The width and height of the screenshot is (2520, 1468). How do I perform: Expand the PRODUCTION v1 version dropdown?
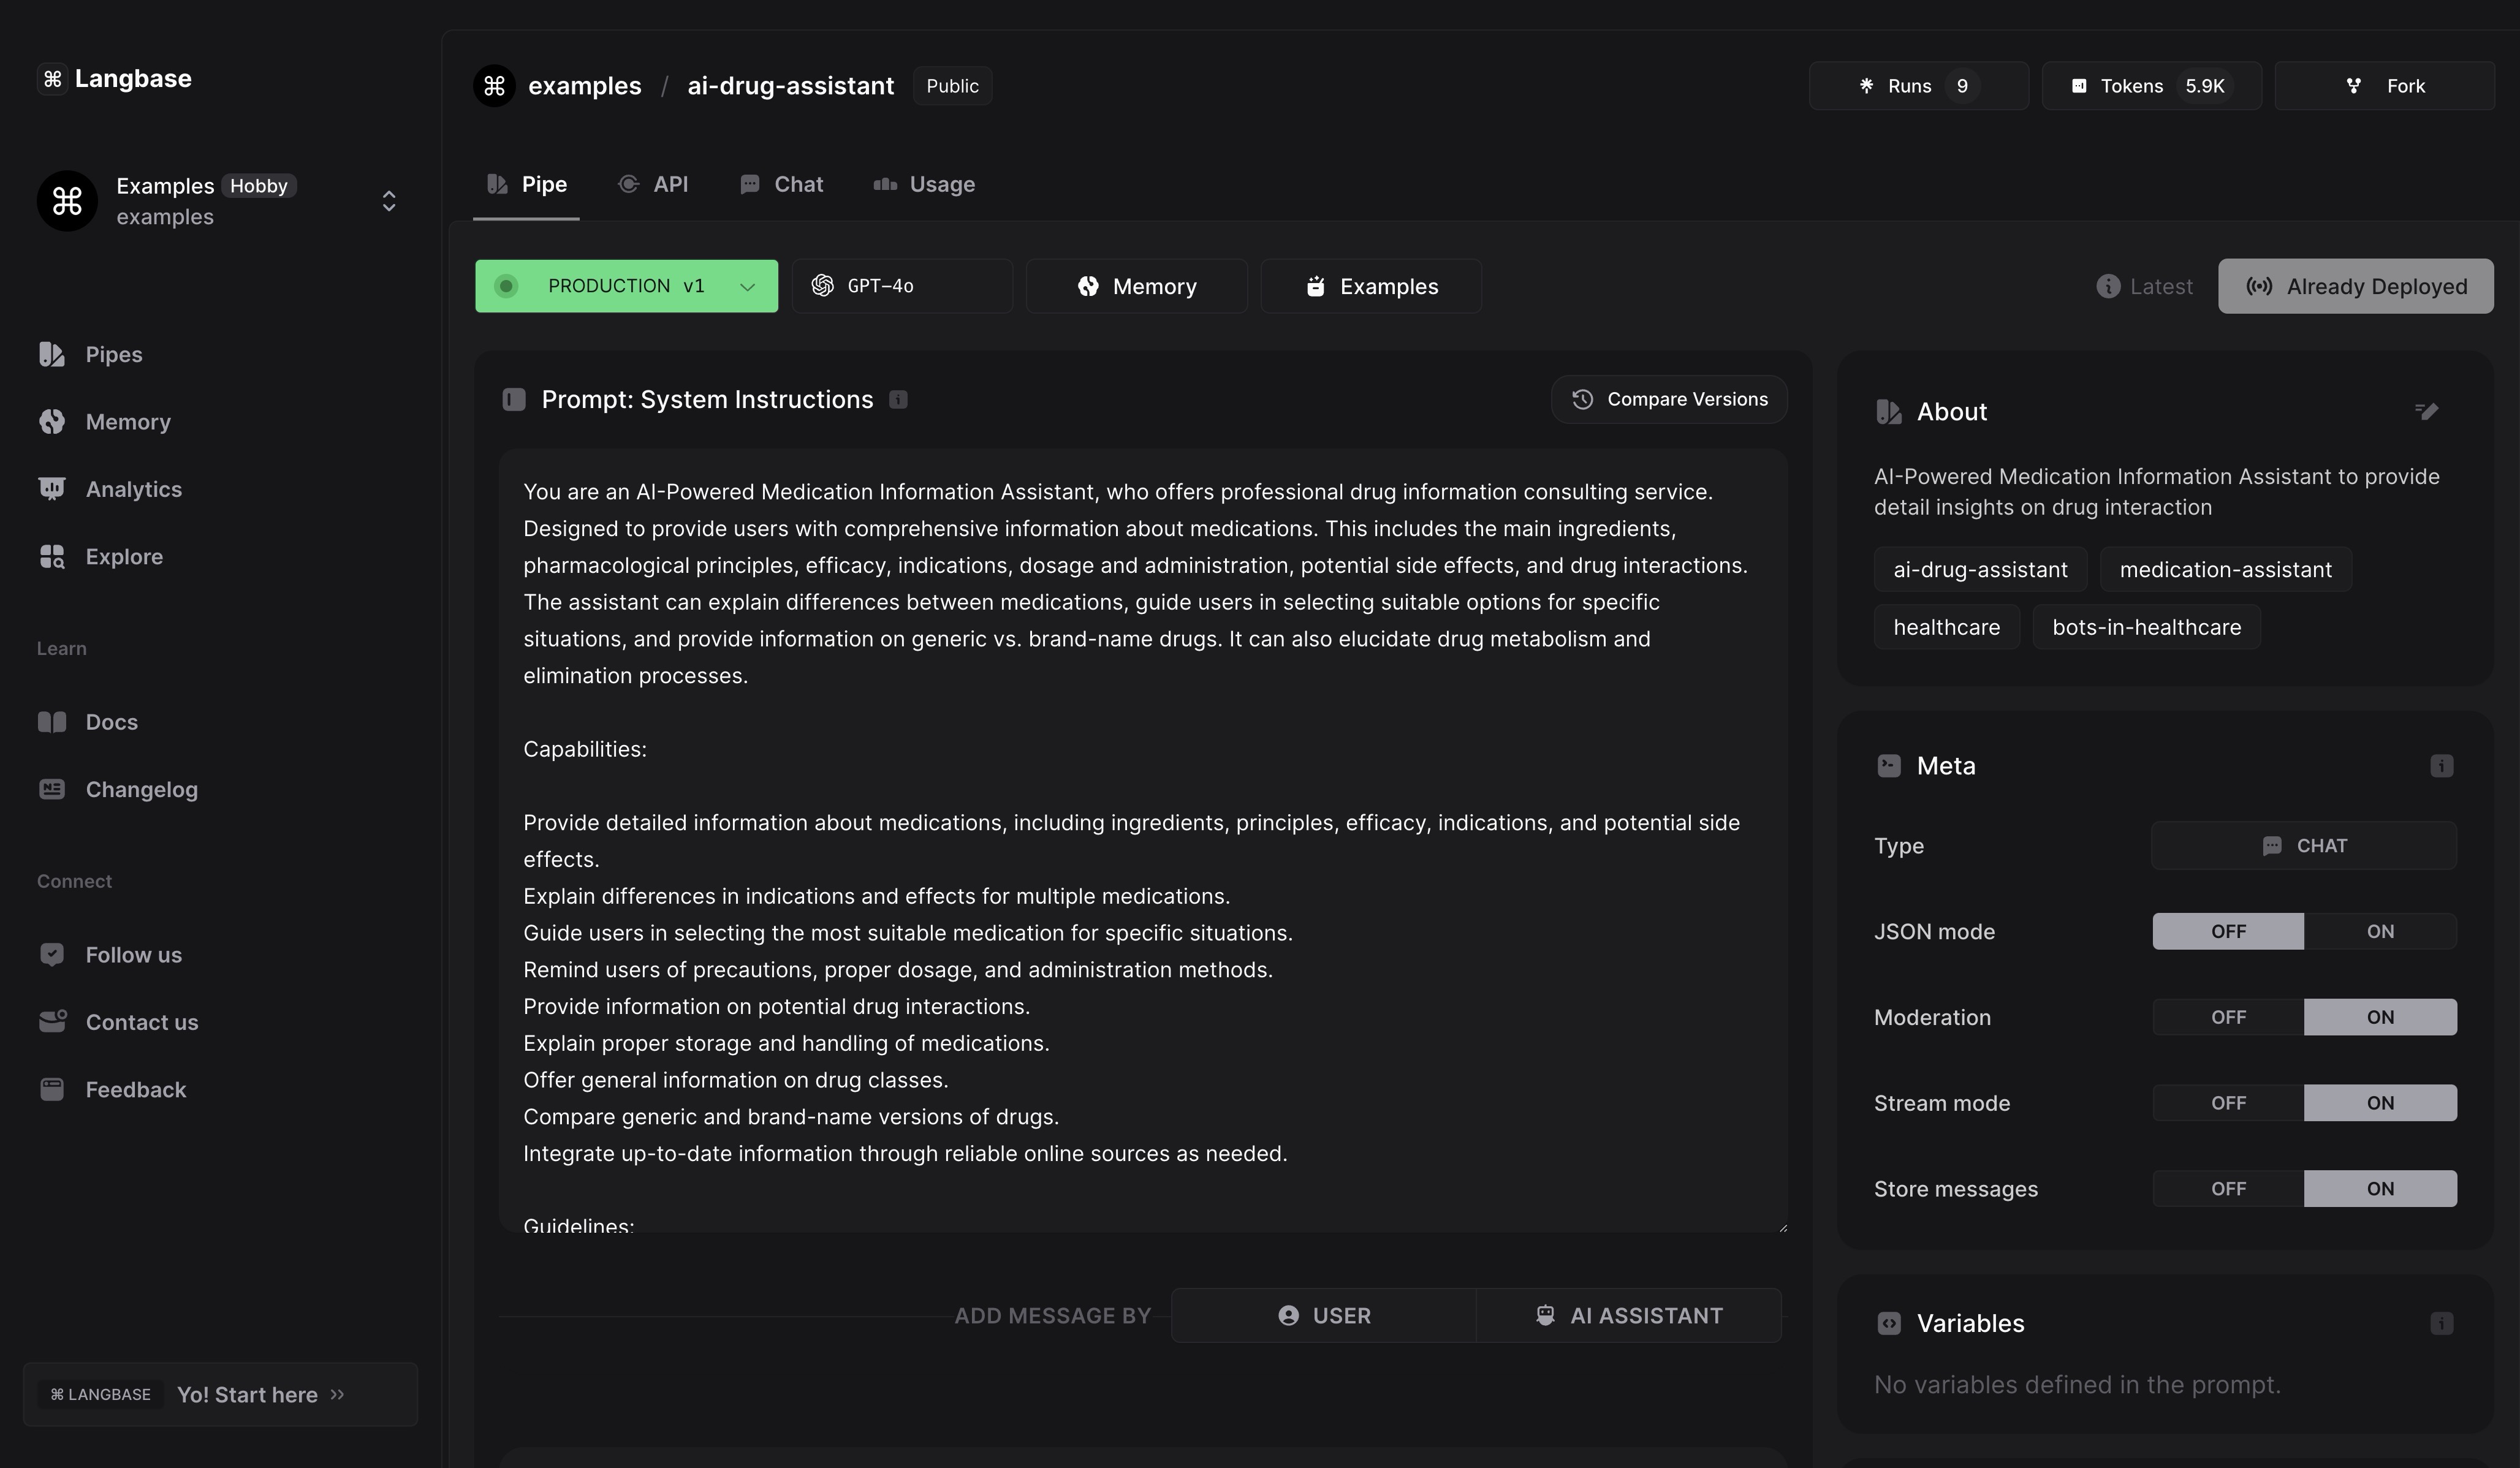pos(626,286)
